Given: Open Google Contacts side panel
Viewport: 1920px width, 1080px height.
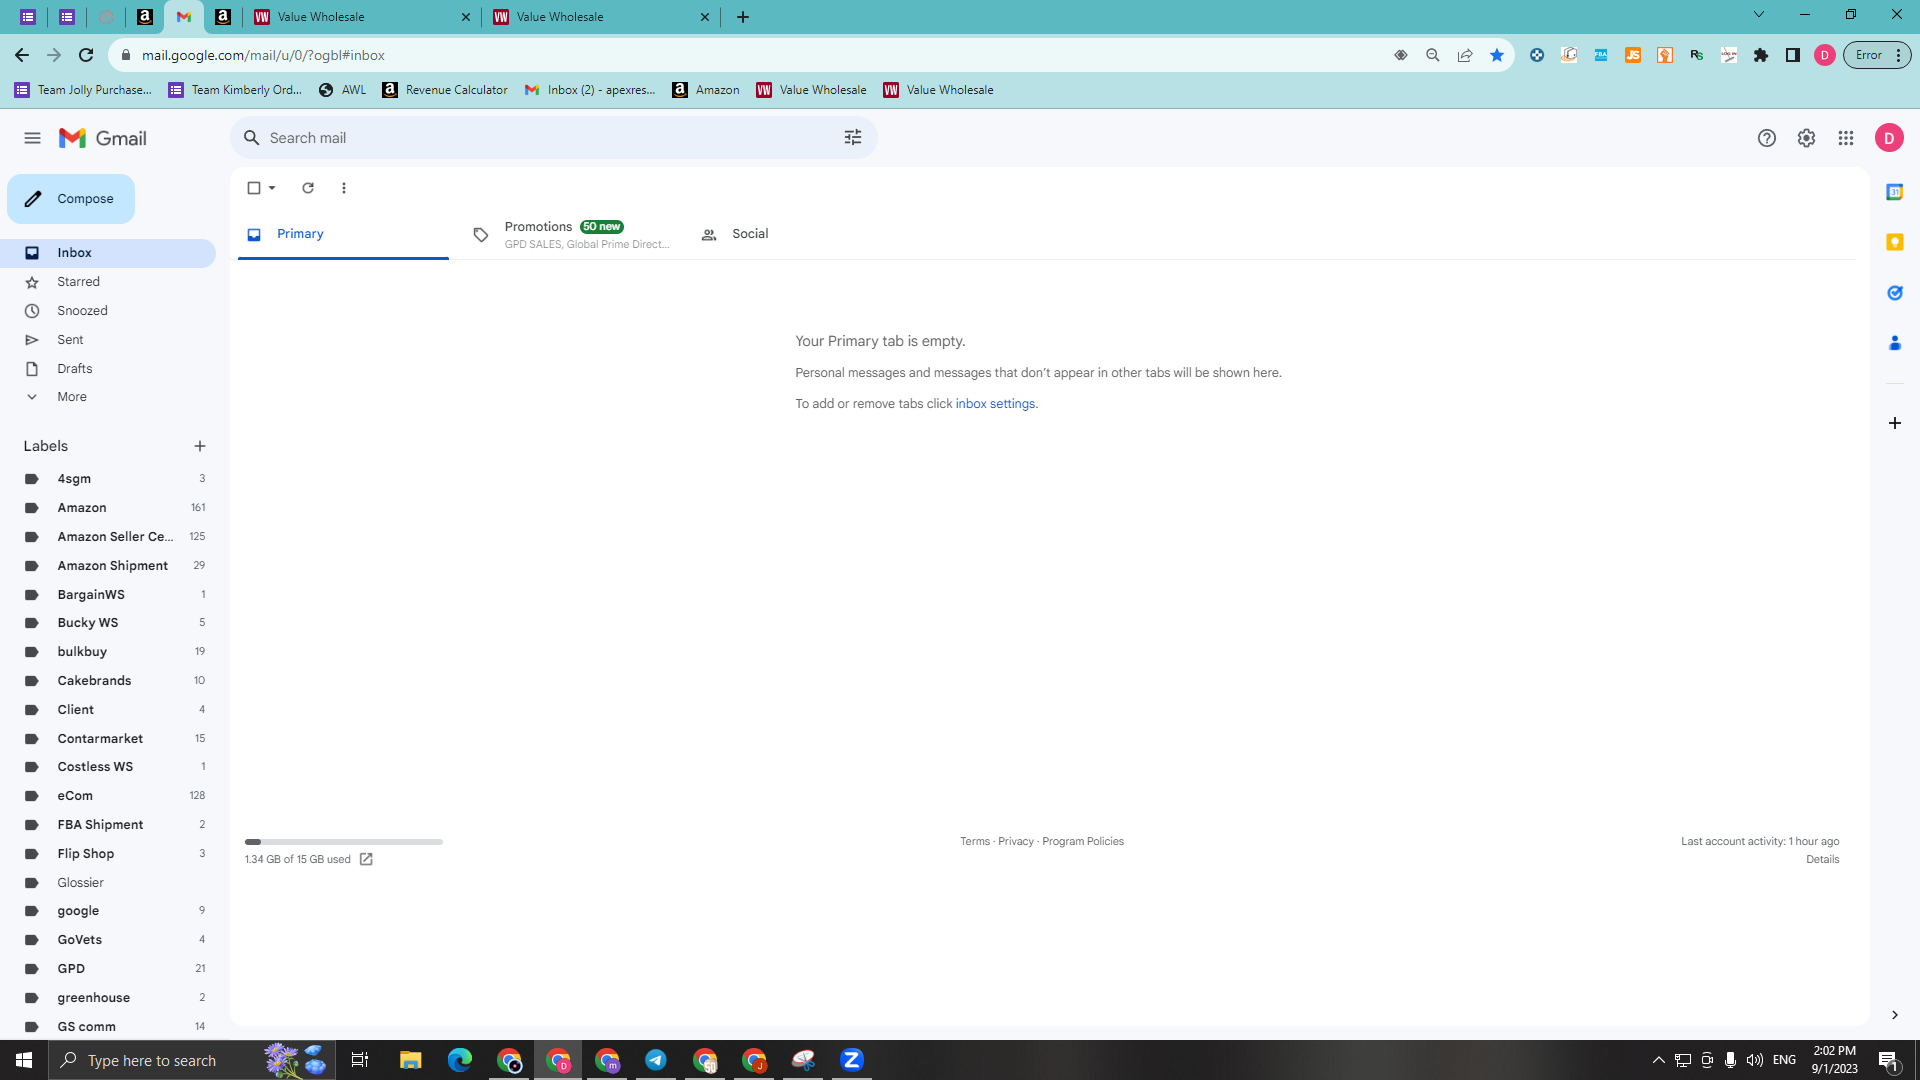Looking at the screenshot, I should (x=1894, y=343).
